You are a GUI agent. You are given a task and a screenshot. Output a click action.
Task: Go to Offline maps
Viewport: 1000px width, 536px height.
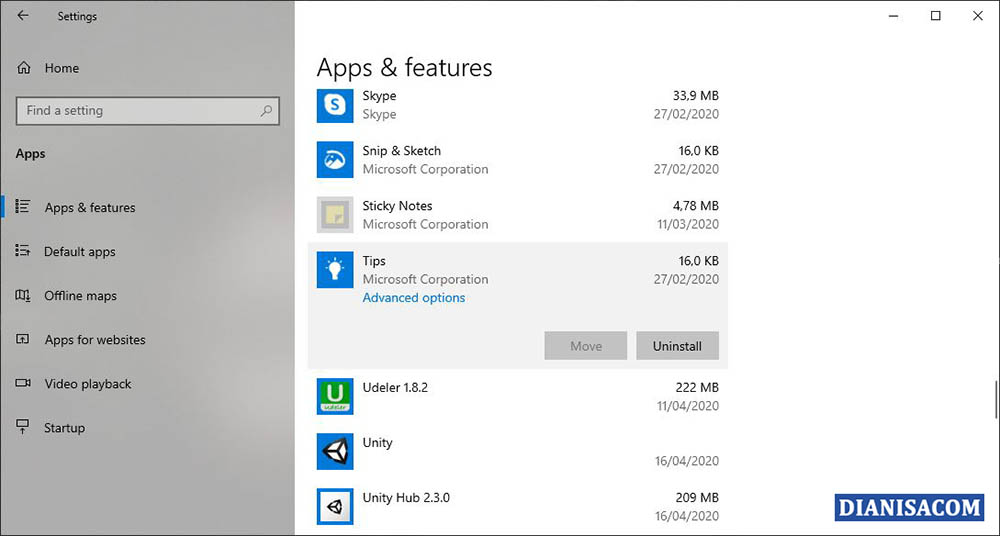pos(80,295)
